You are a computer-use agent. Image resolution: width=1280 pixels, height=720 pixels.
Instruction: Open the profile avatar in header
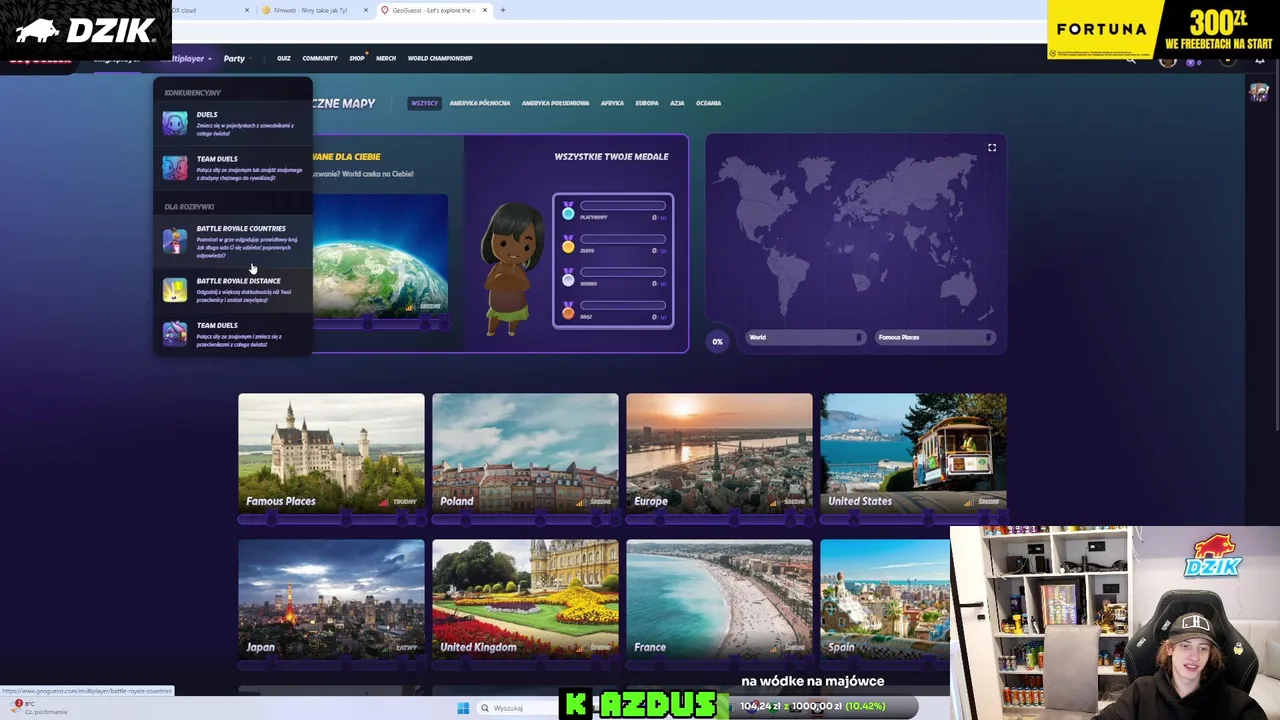click(1167, 61)
